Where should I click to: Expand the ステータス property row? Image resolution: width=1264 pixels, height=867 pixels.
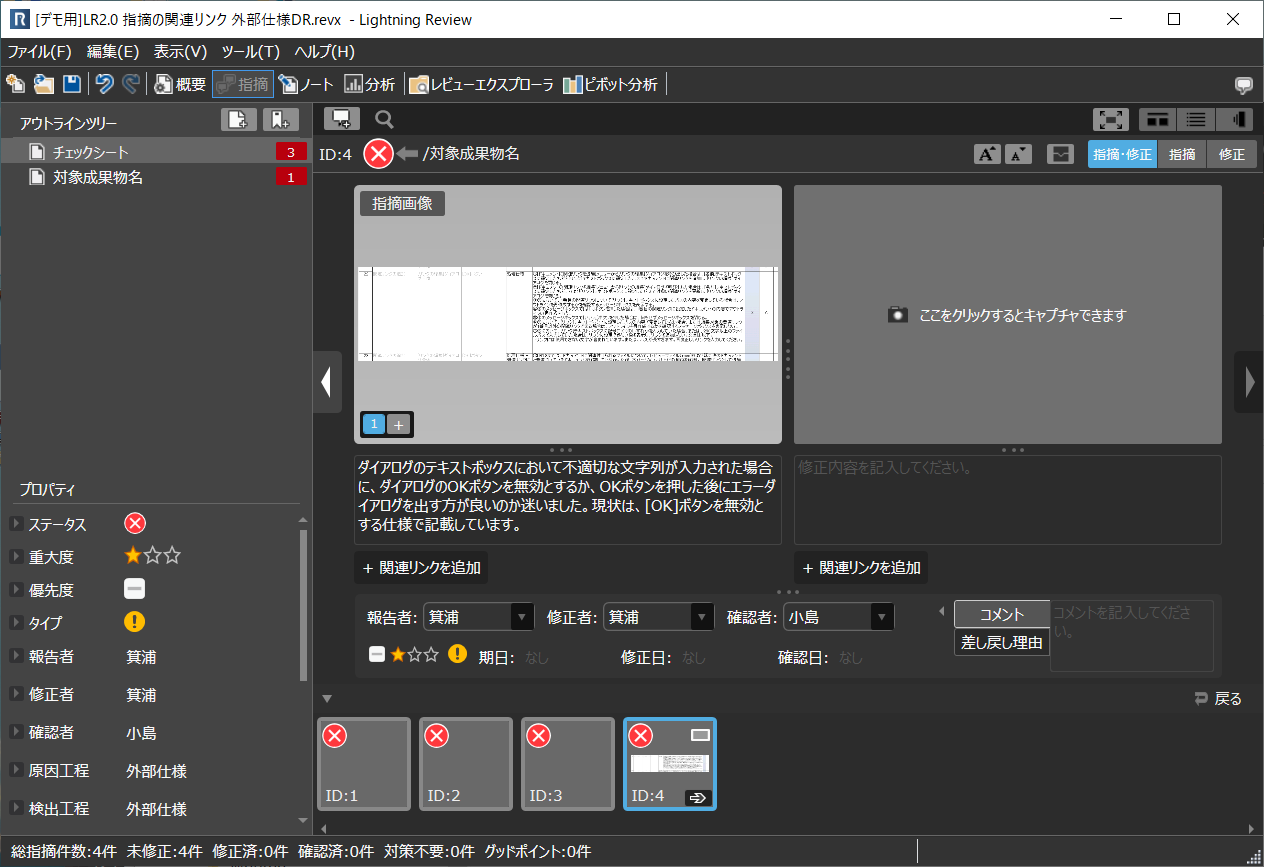(x=16, y=525)
